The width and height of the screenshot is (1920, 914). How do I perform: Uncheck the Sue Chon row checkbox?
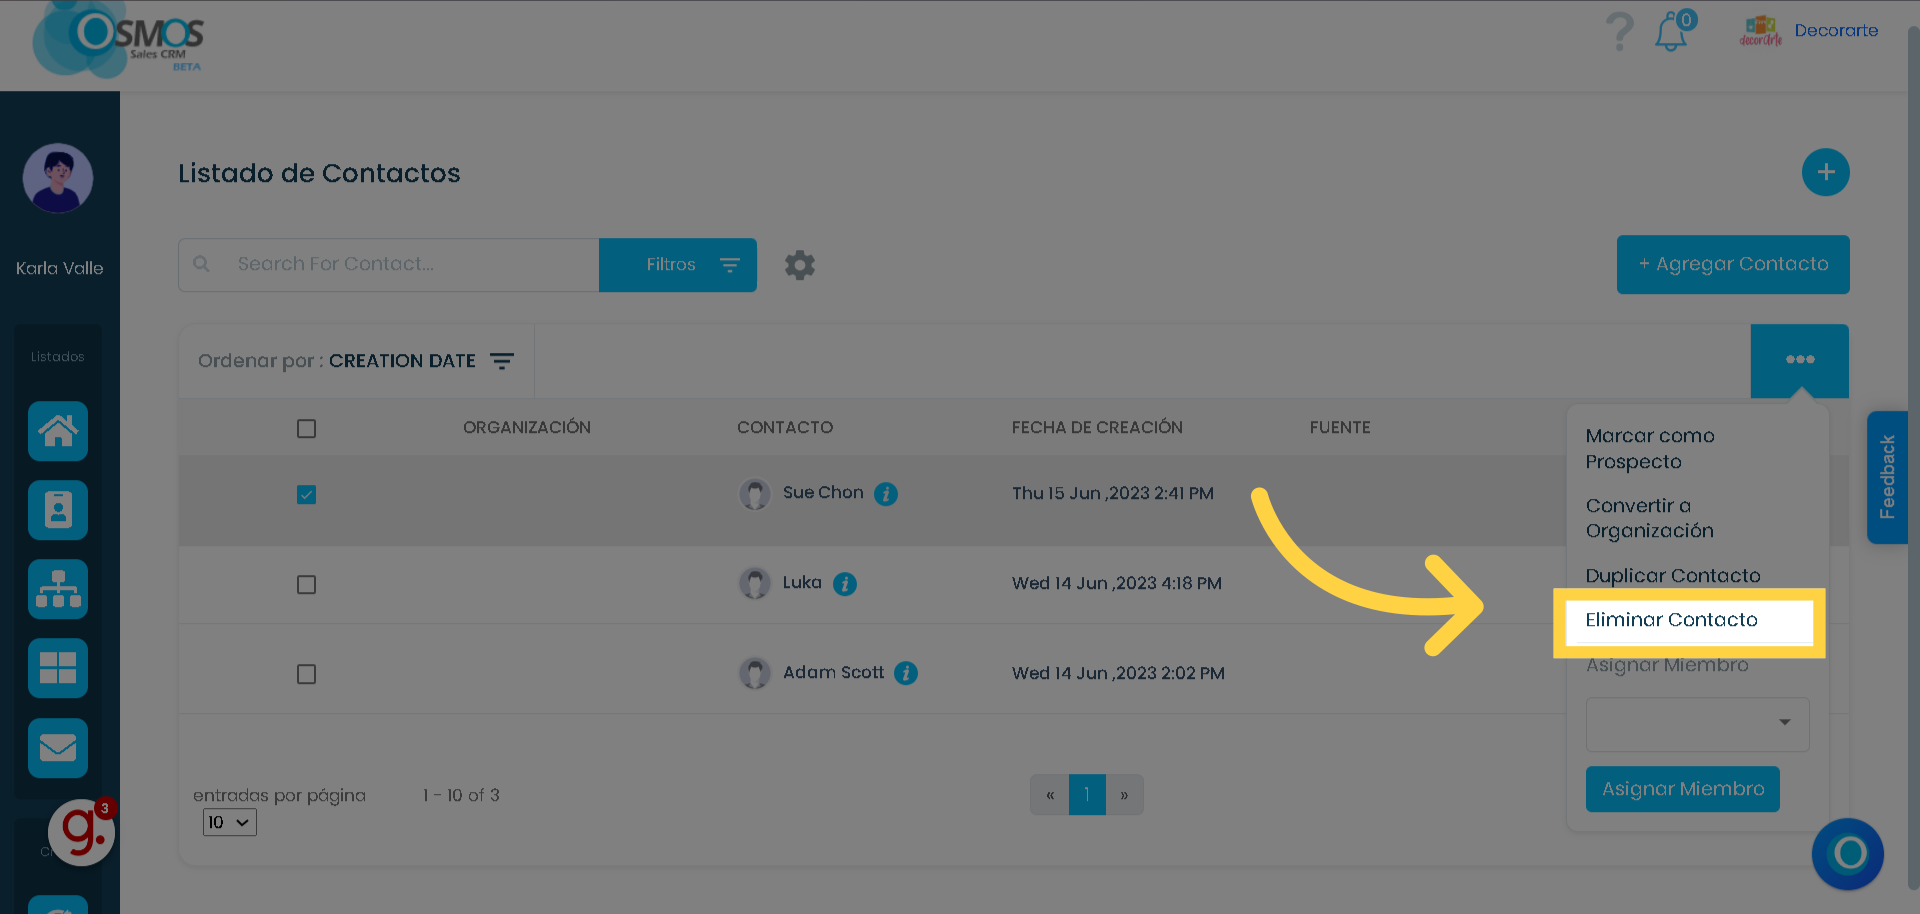307,495
